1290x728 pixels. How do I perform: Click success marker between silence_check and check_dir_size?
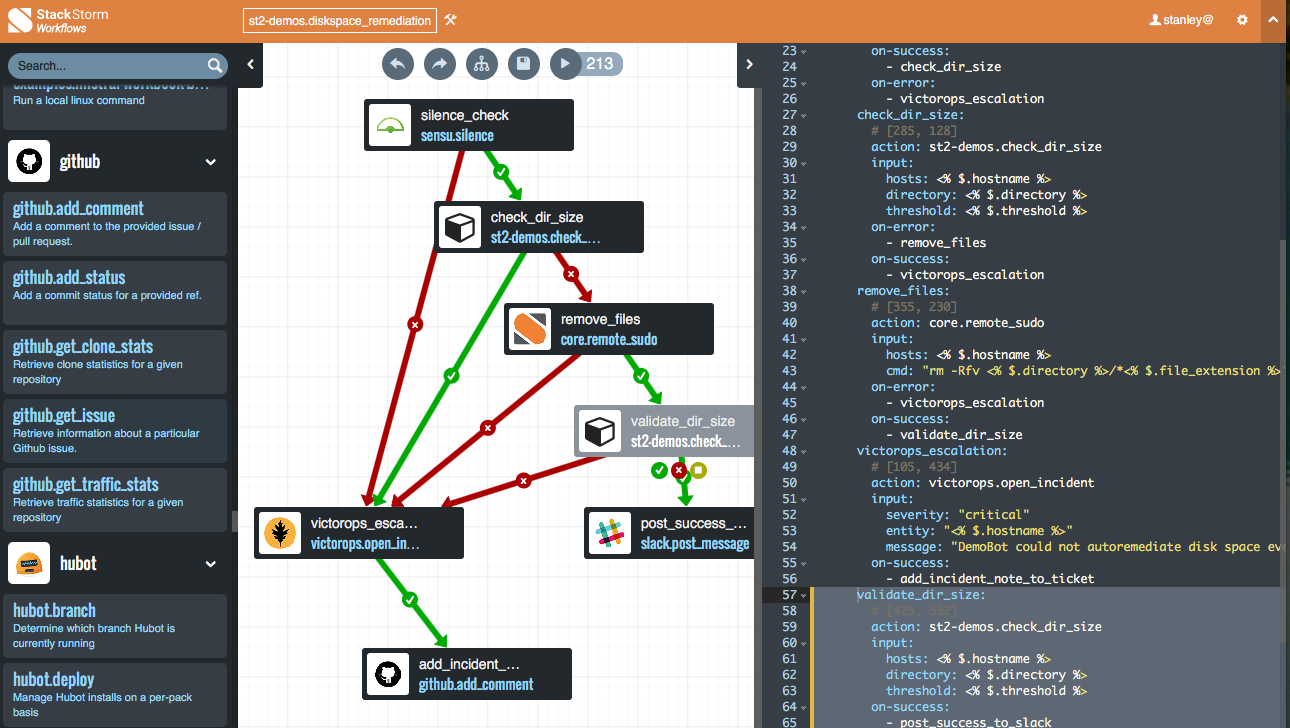click(502, 171)
